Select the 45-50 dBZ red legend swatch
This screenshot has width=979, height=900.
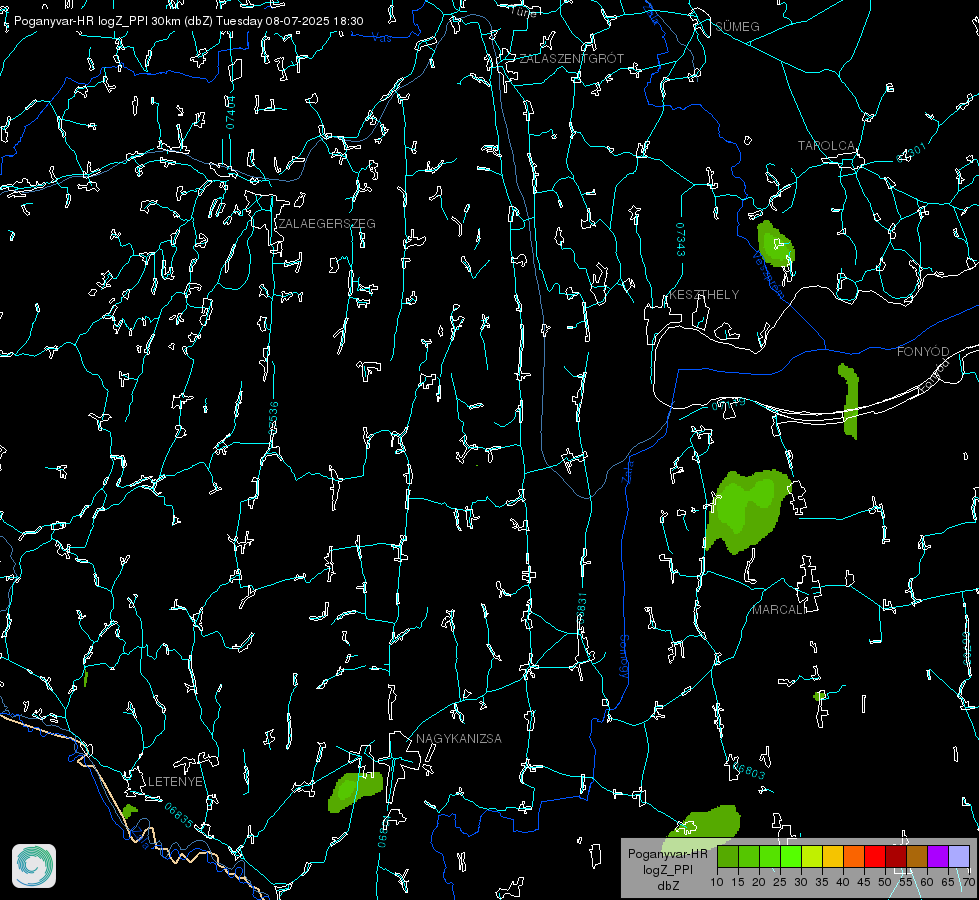pos(875,856)
